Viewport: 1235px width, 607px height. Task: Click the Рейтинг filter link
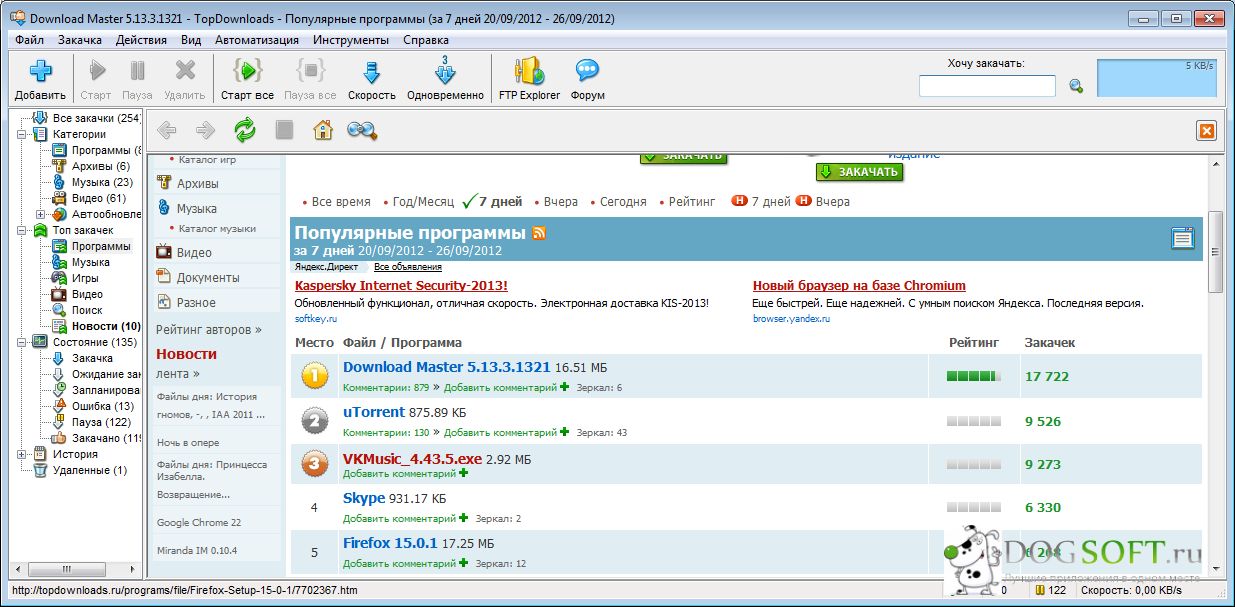[x=692, y=201]
